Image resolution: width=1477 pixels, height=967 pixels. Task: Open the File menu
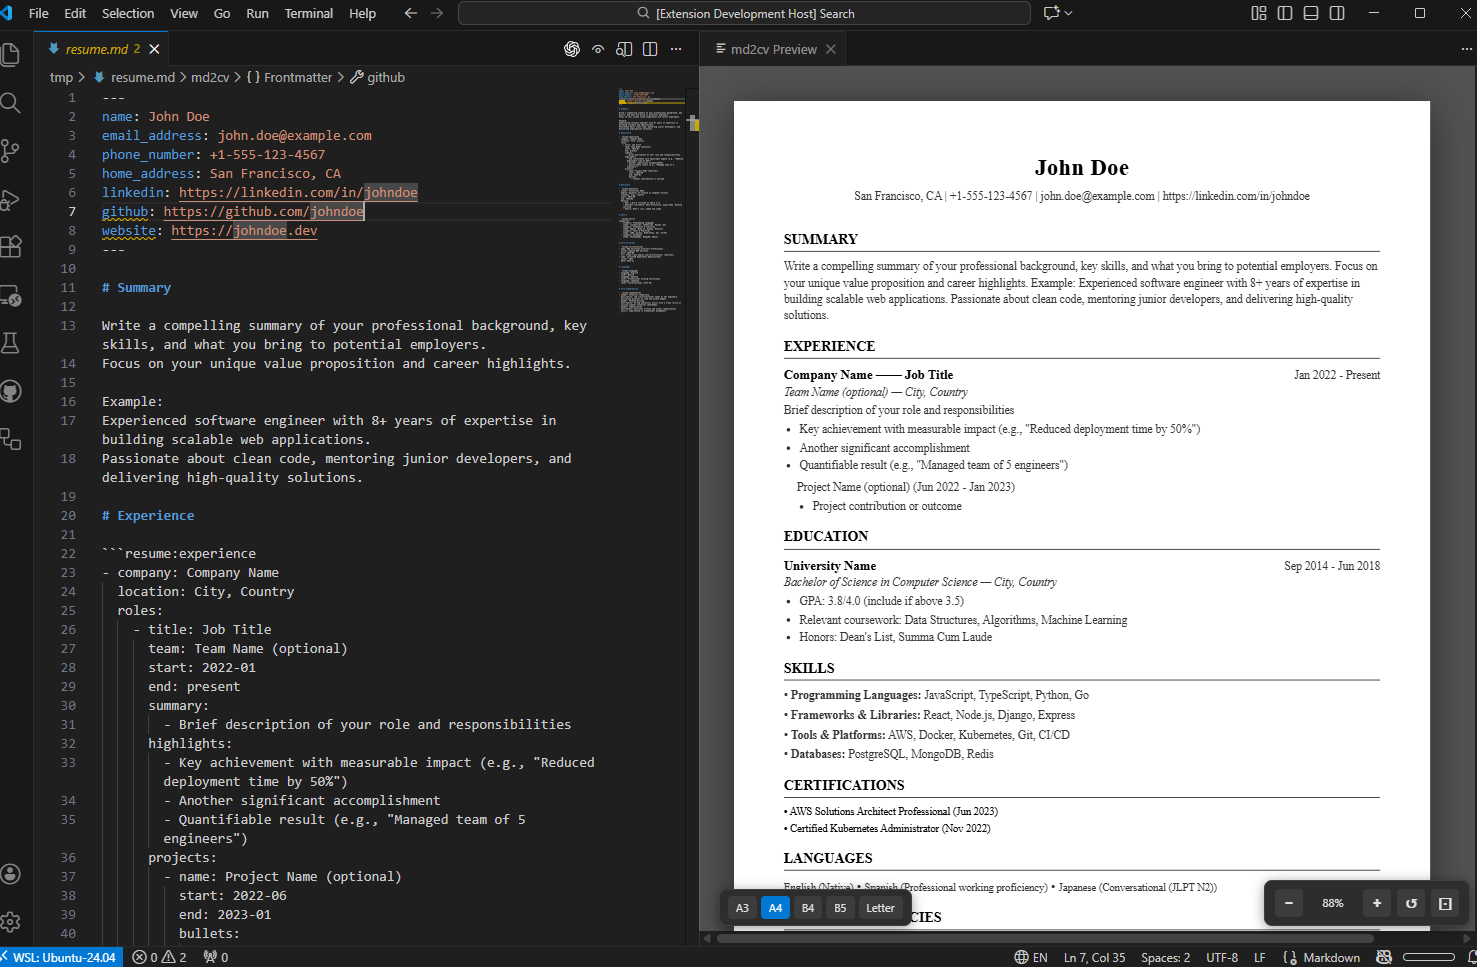[39, 13]
